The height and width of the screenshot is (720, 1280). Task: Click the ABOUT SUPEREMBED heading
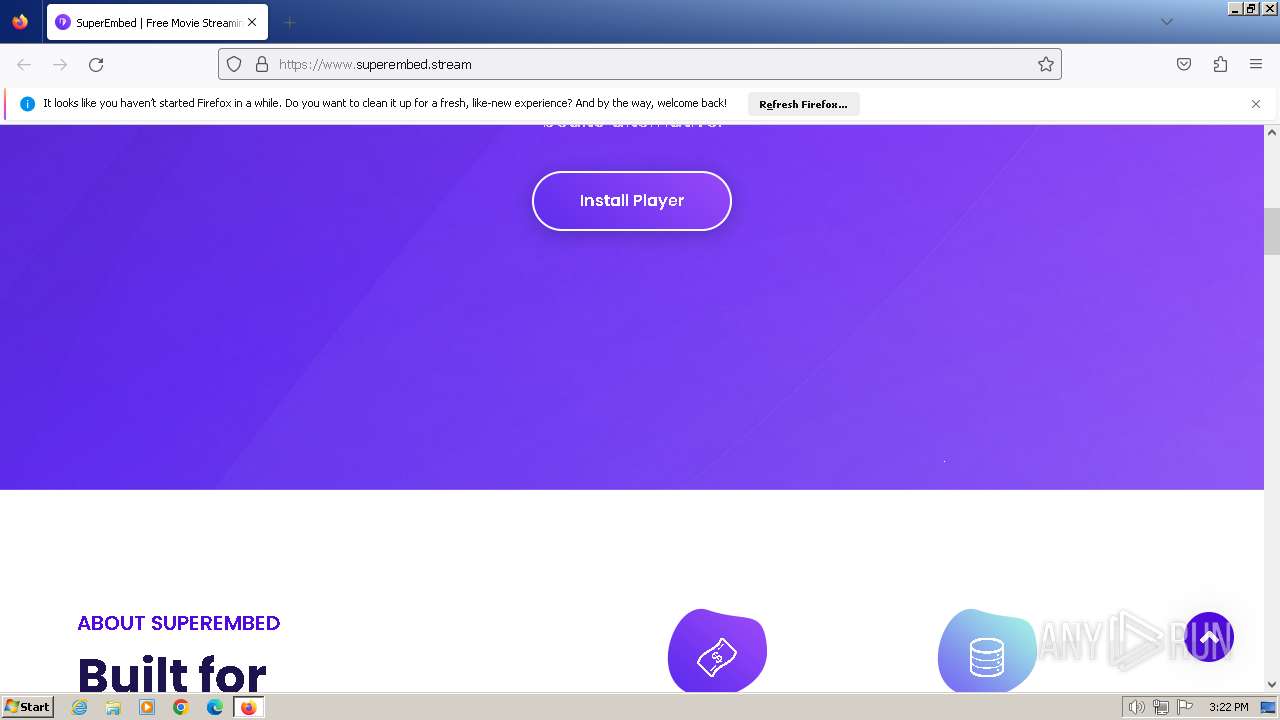179,623
